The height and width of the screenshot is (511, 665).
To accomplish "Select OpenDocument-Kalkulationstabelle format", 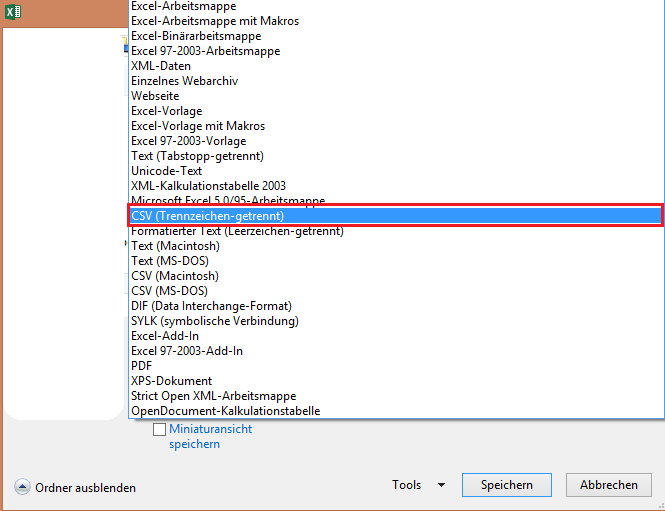I will [x=396, y=411].
